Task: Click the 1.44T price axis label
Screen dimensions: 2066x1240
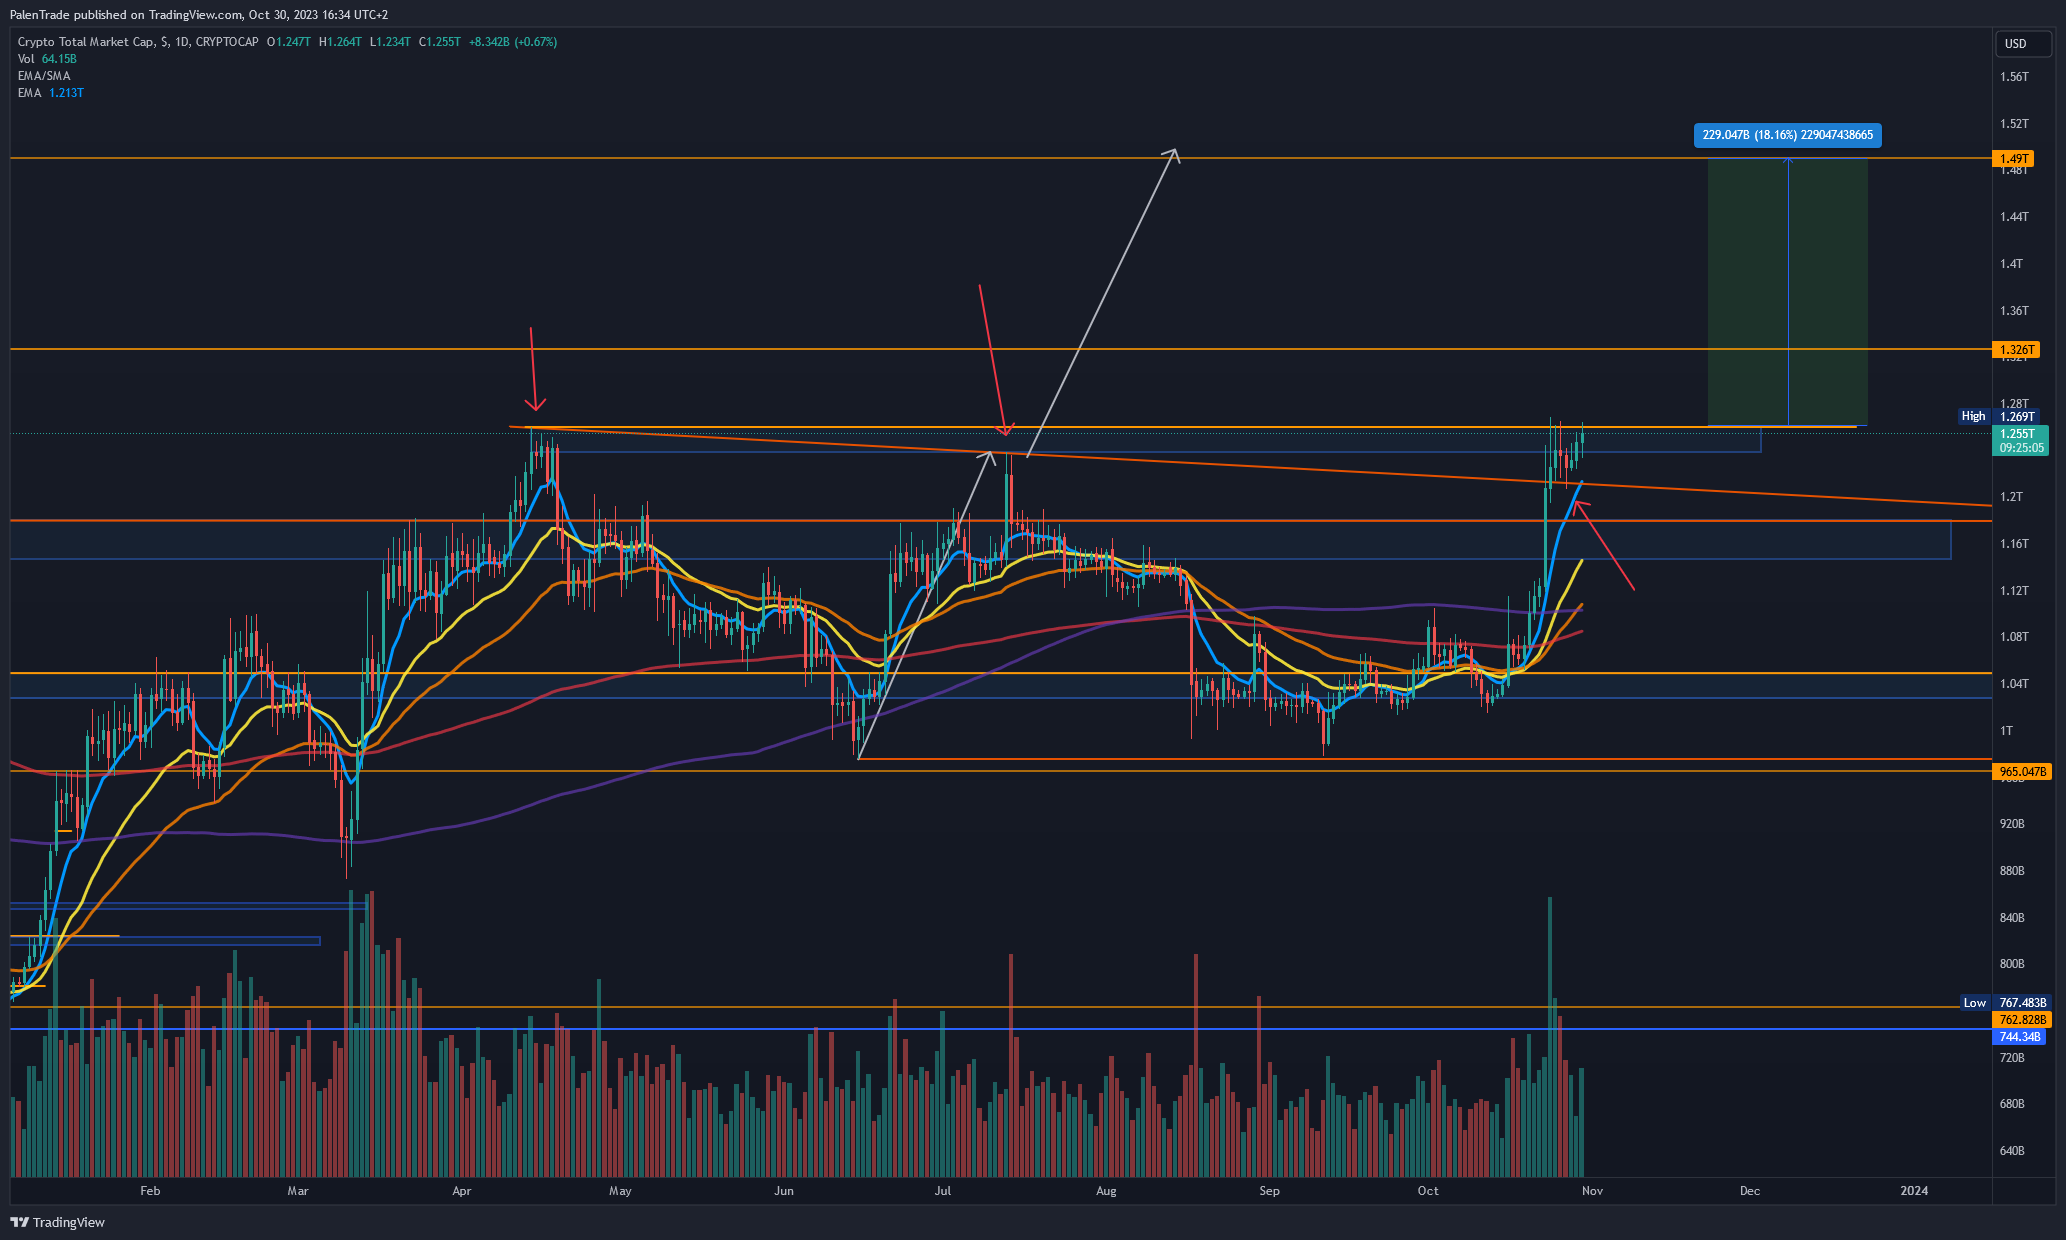Action: [2014, 217]
